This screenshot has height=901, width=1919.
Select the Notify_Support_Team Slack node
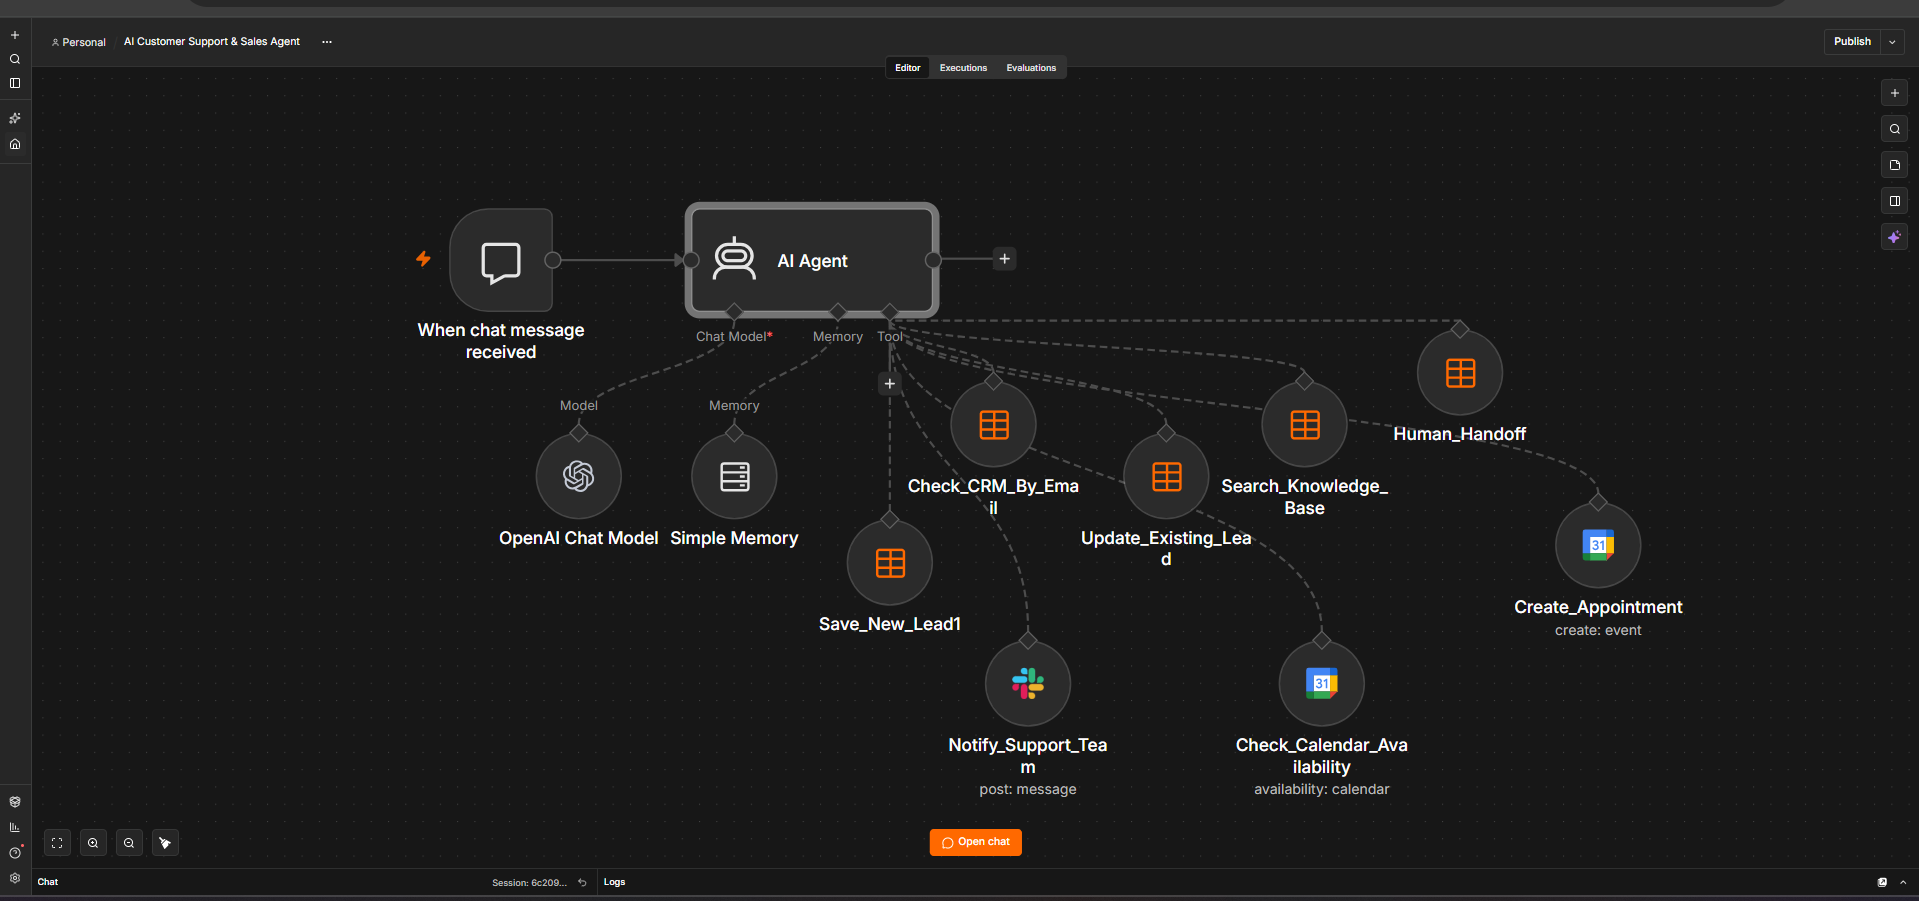(x=1028, y=684)
